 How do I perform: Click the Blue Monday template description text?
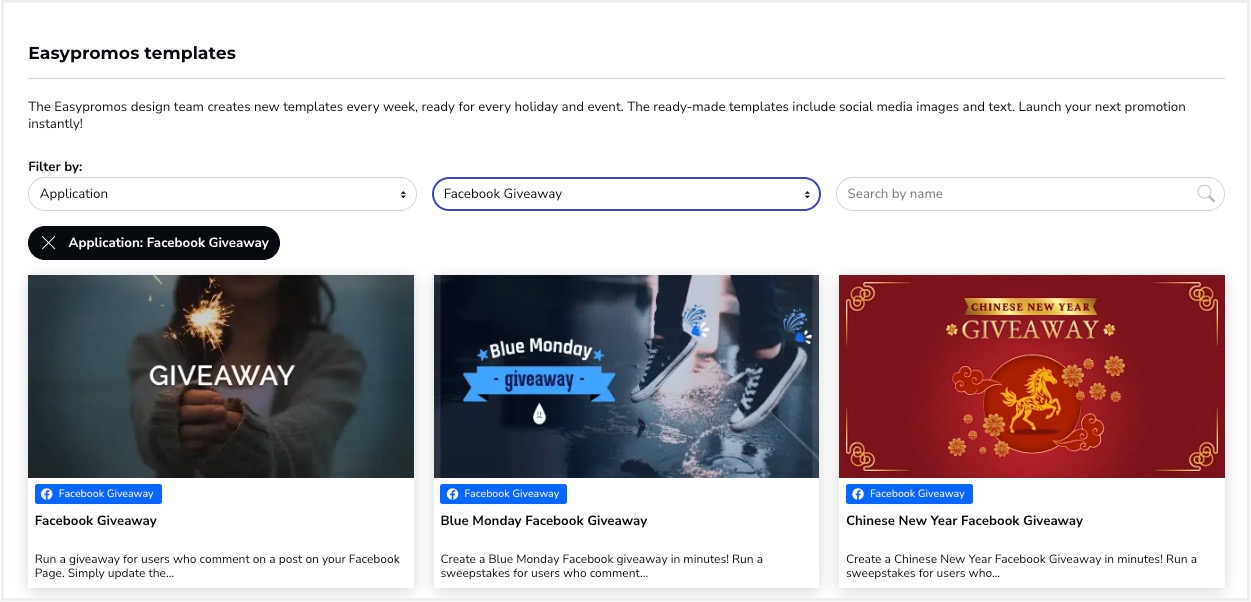click(x=602, y=566)
